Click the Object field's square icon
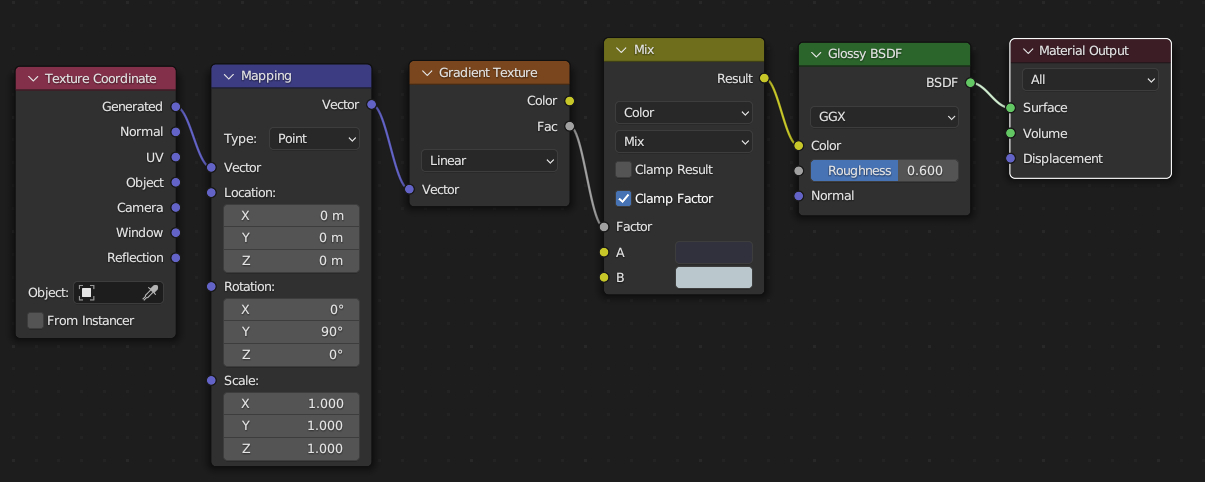 87,293
